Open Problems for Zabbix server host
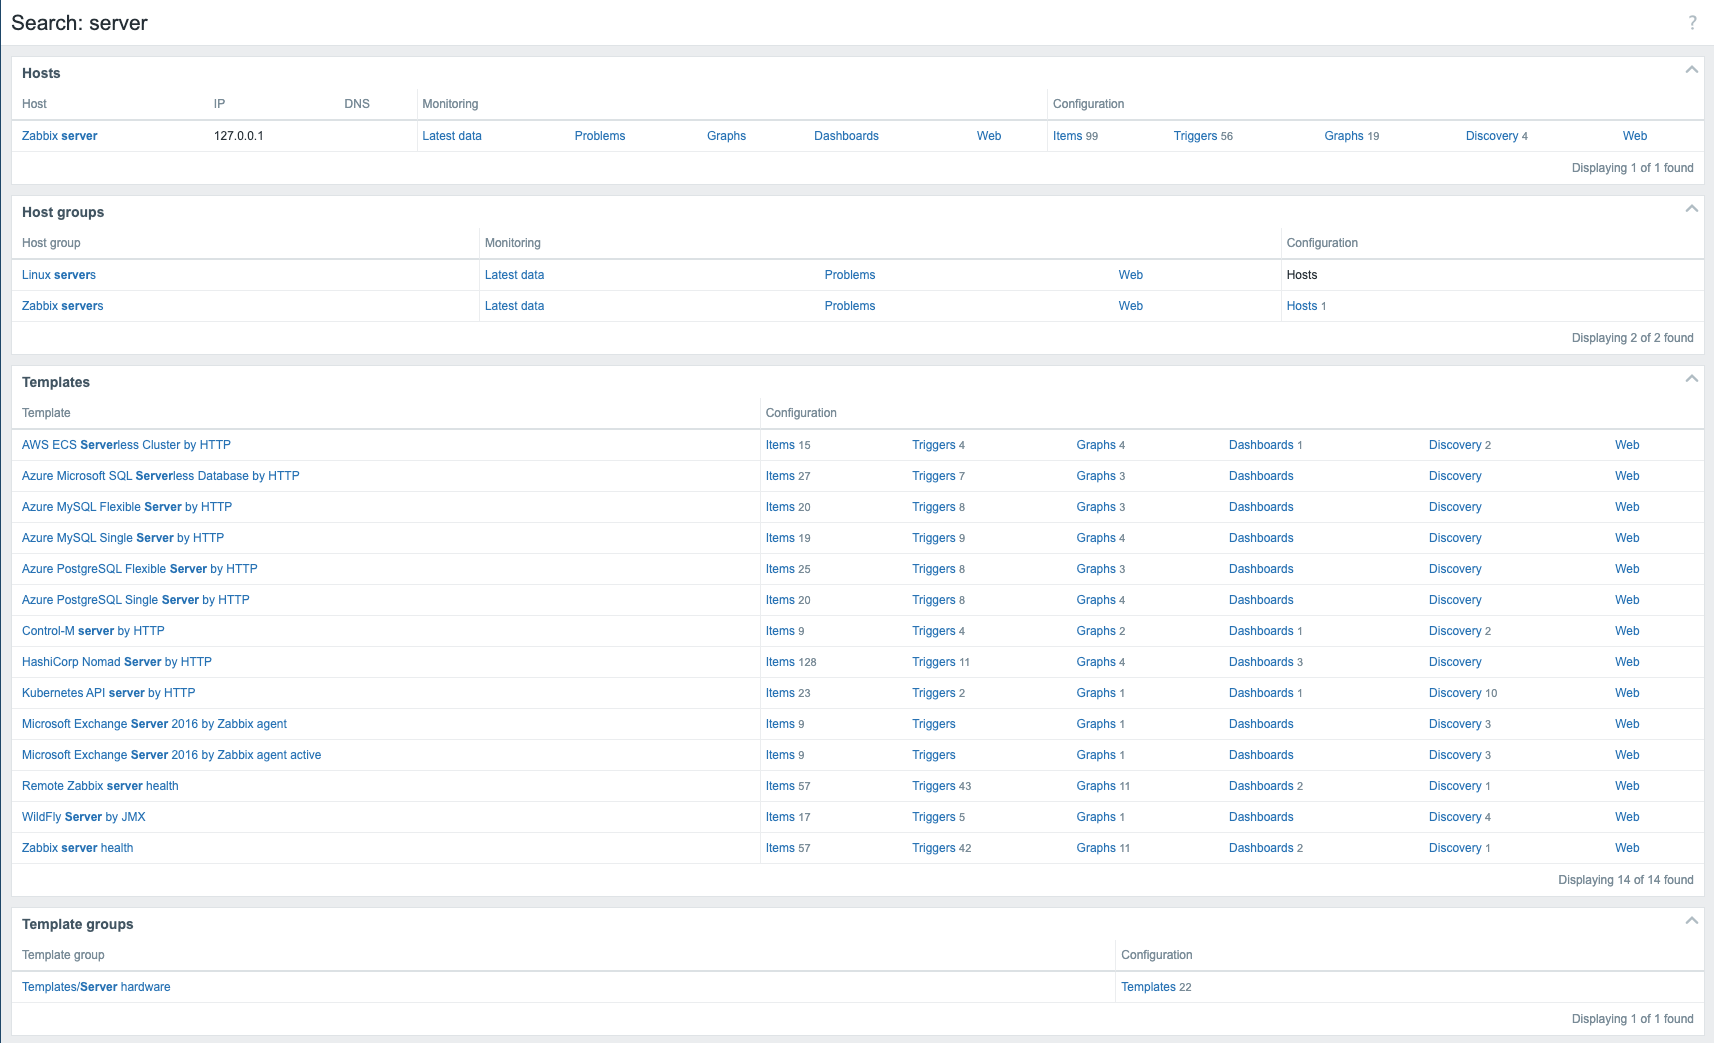This screenshot has width=1714, height=1043. [x=600, y=136]
